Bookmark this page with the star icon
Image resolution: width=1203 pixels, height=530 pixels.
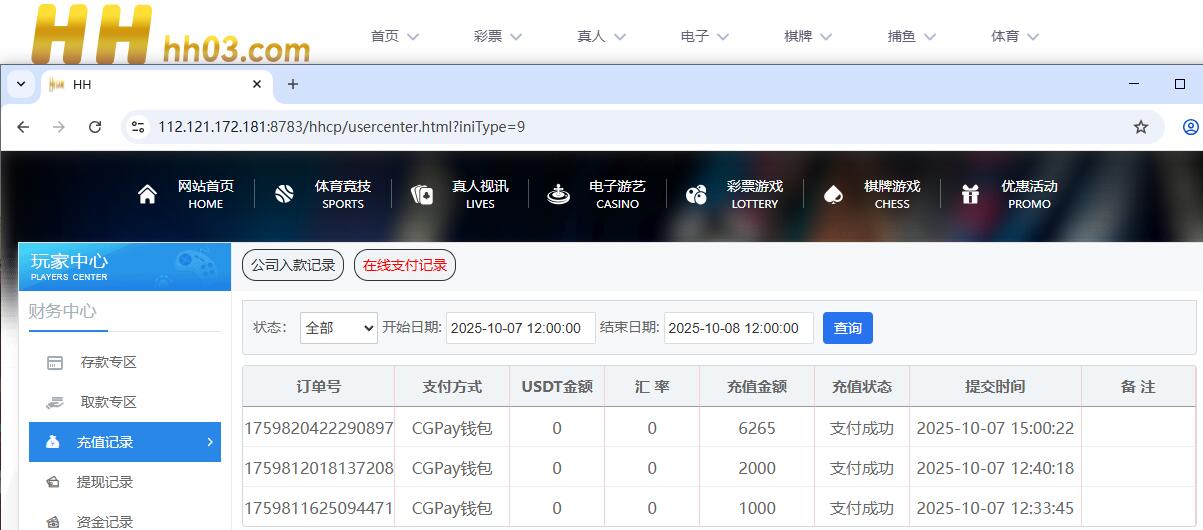pos(1140,127)
